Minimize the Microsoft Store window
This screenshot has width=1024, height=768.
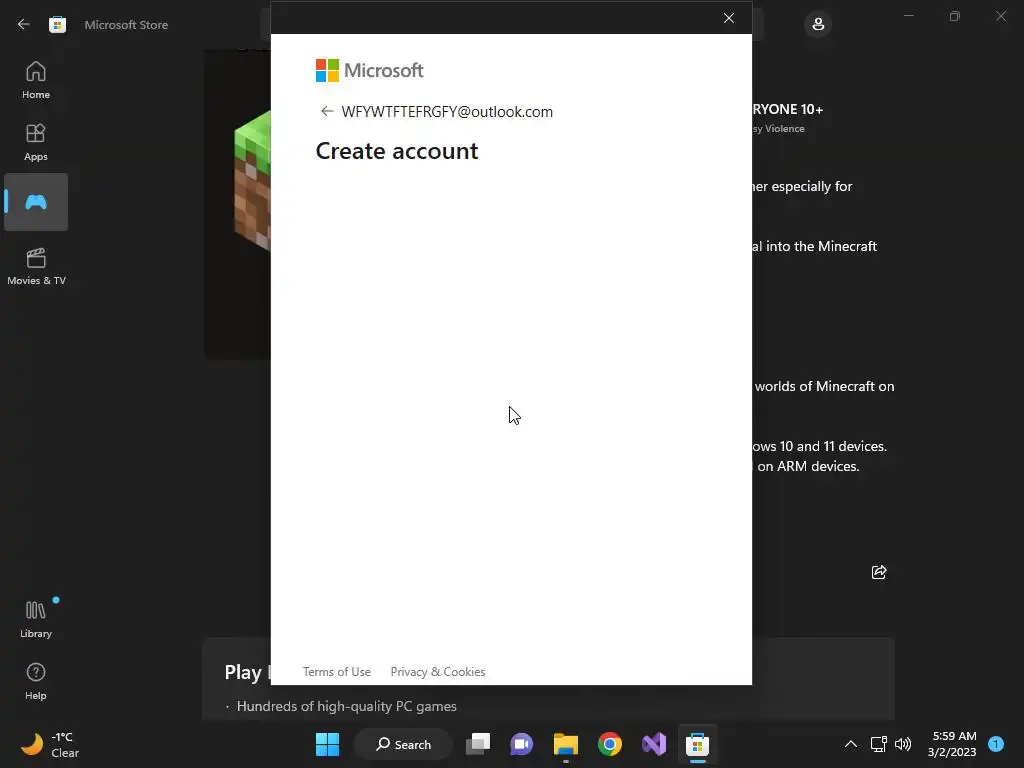(x=908, y=16)
